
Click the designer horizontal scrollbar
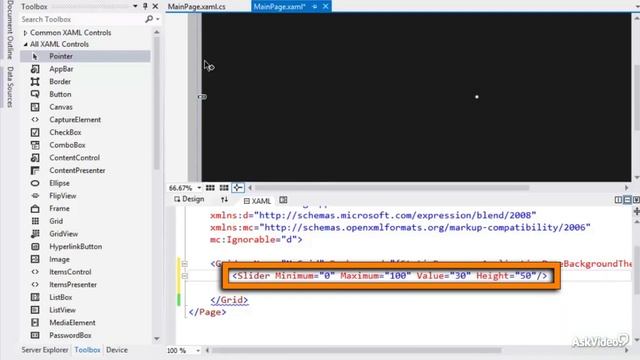[x=392, y=188]
